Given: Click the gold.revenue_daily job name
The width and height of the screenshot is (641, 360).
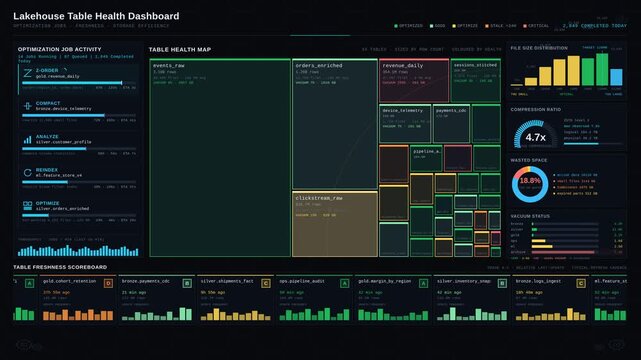Looking at the screenshot, I should tap(58, 76).
